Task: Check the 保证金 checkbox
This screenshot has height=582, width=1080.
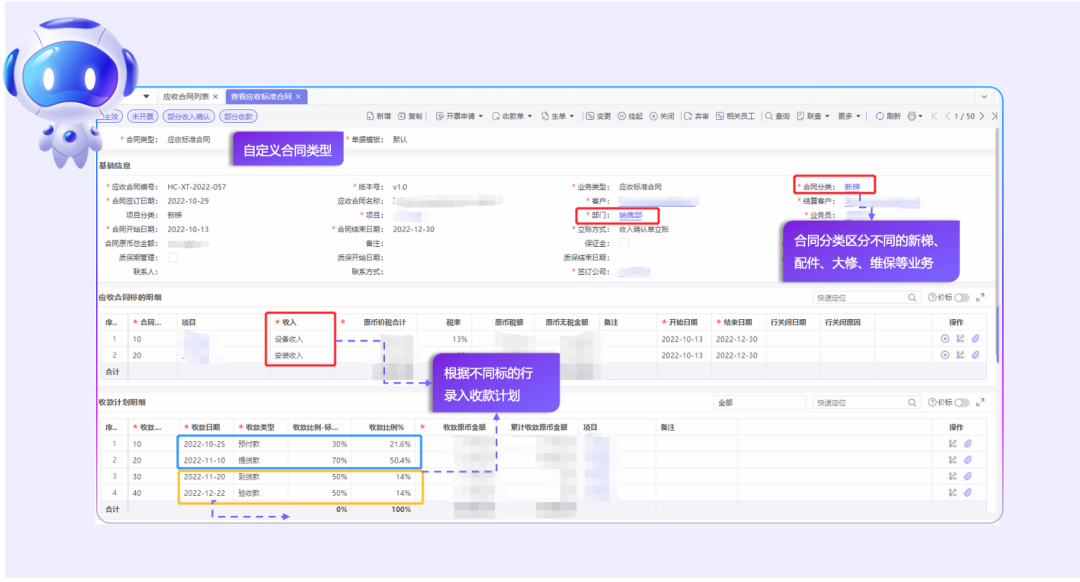Action: (x=624, y=243)
